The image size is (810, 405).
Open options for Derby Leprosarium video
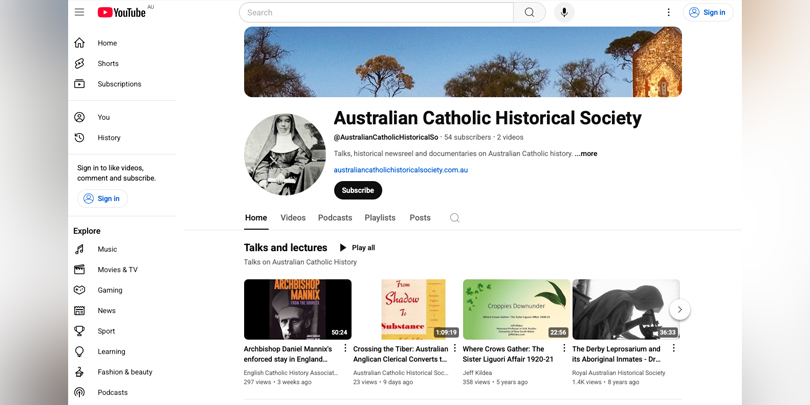pos(674,348)
